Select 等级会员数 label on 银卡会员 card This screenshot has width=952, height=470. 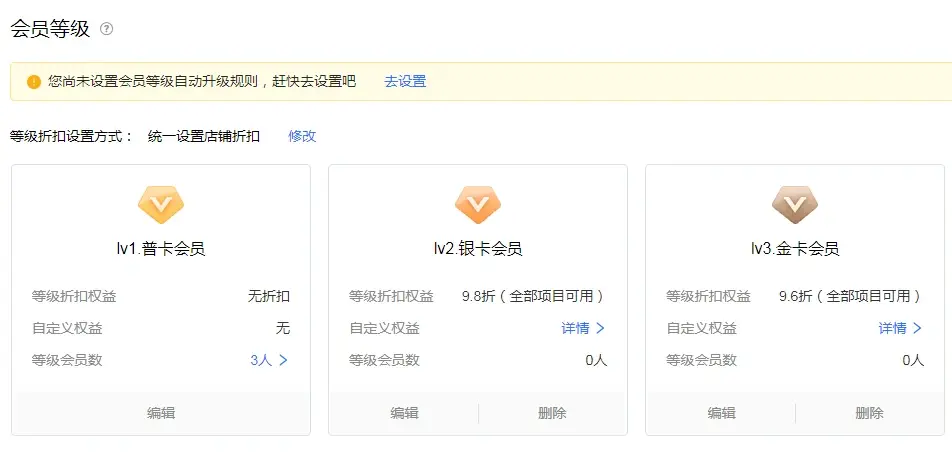(x=384, y=360)
